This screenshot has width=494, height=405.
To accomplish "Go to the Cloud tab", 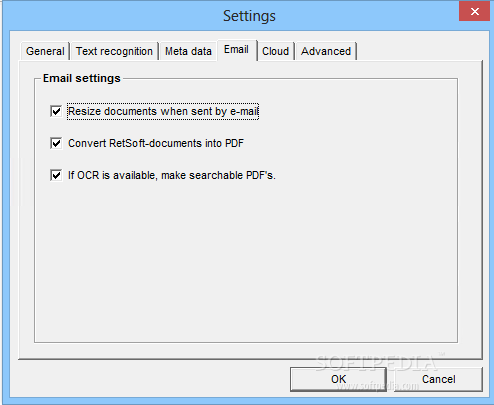I will tap(276, 51).
